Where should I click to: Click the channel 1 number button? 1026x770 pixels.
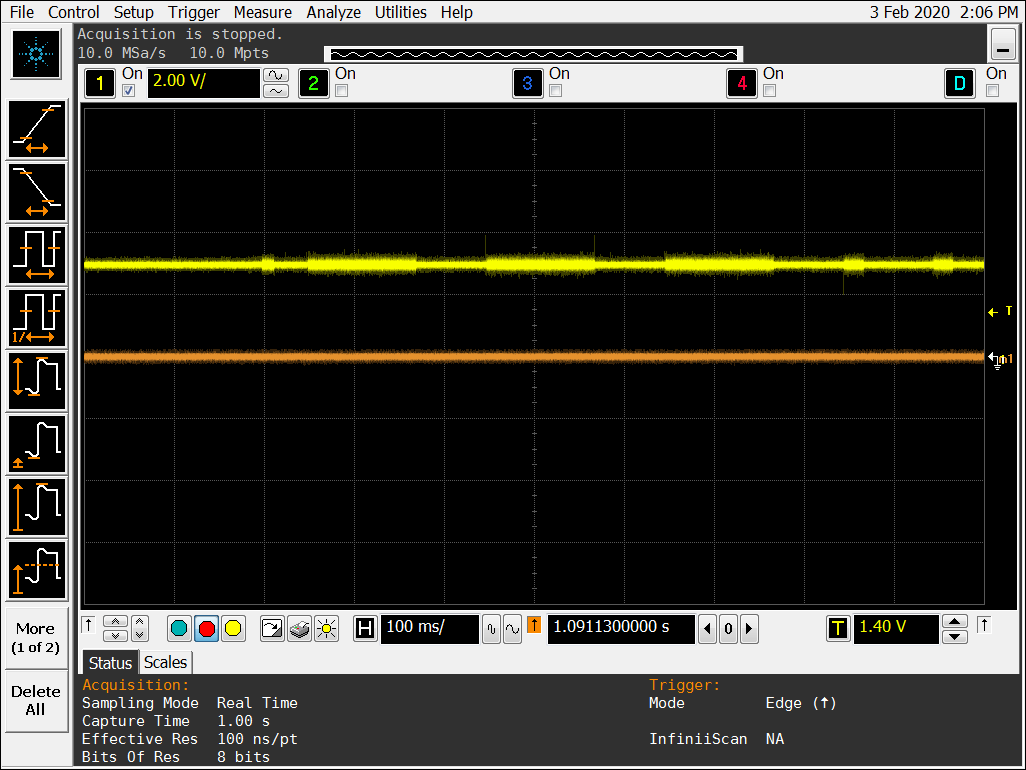100,83
